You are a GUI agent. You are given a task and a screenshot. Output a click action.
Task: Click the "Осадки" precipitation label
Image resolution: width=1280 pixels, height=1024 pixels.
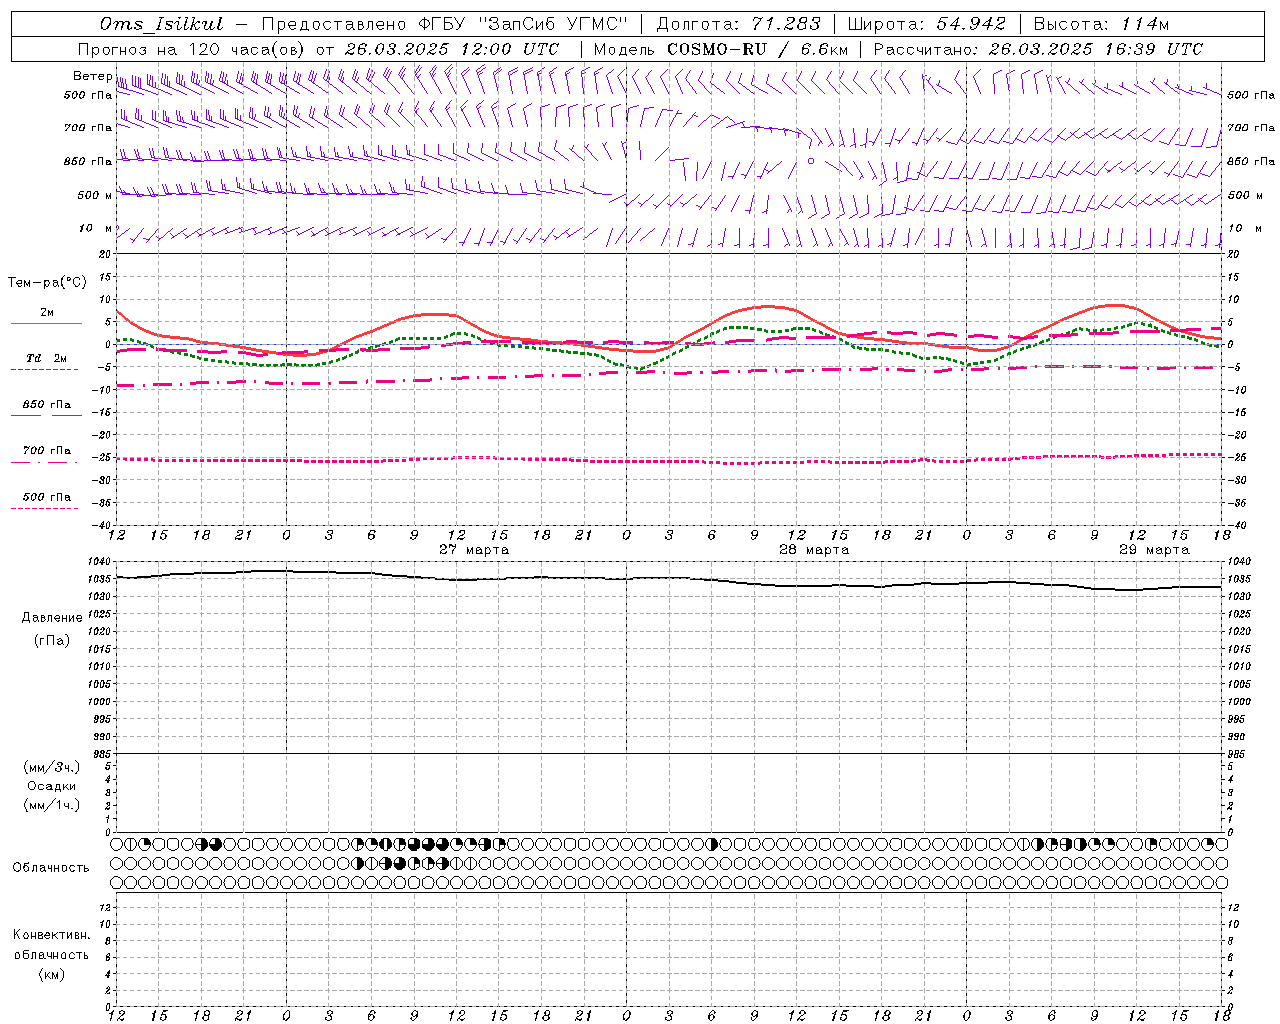click(x=52, y=786)
